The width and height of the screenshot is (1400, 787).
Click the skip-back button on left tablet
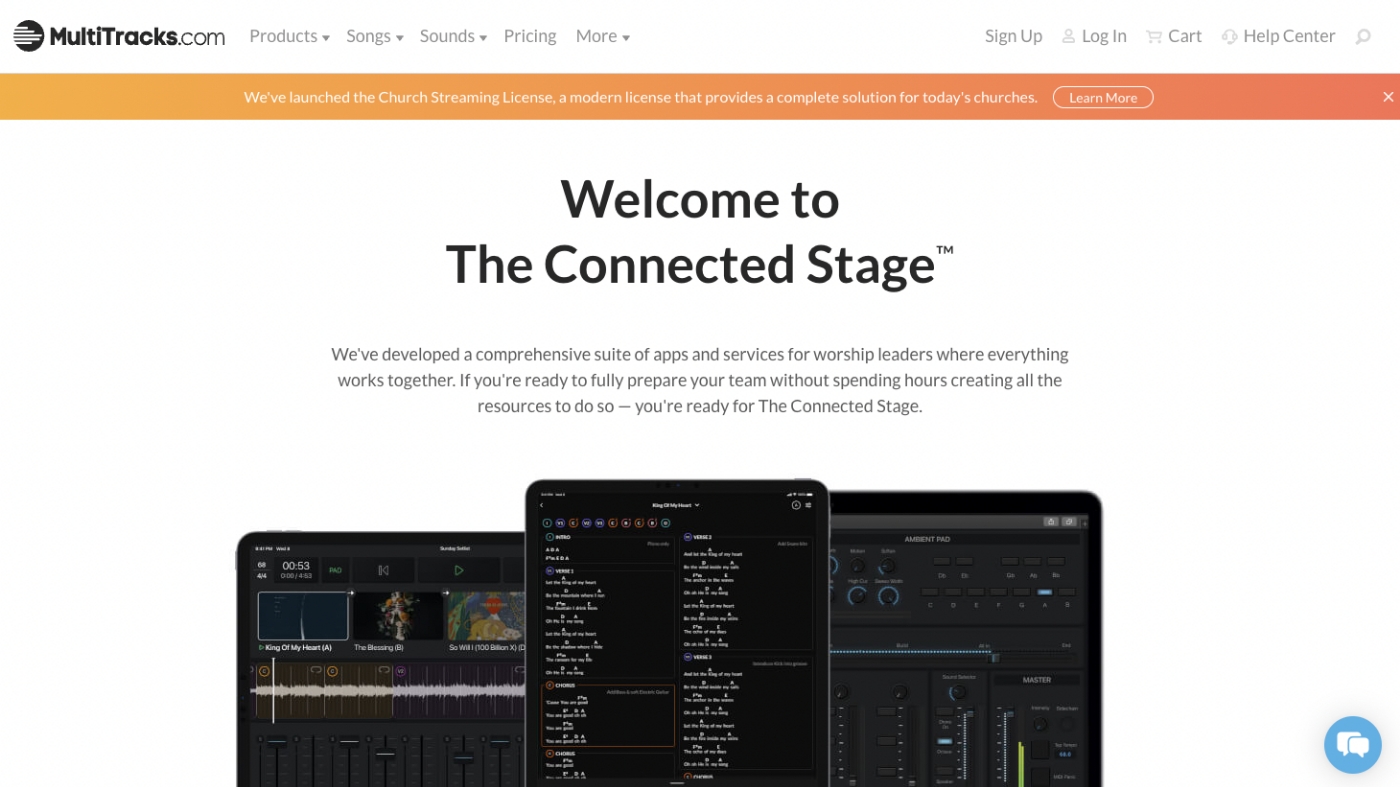pos(383,570)
